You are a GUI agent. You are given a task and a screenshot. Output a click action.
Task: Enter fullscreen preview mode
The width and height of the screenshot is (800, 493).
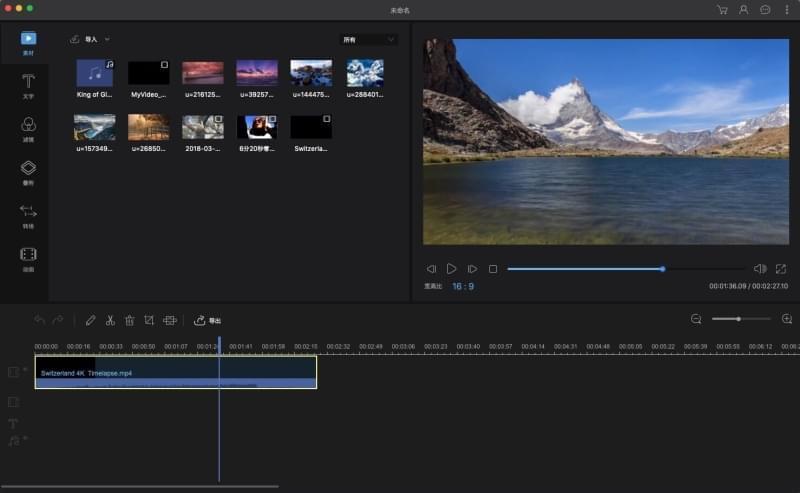[x=780, y=269]
